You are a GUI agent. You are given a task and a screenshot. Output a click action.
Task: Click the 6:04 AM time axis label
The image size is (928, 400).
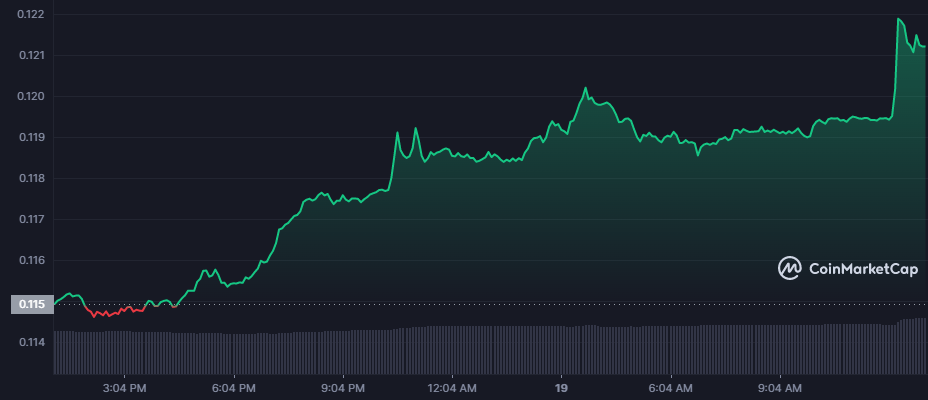pos(671,389)
